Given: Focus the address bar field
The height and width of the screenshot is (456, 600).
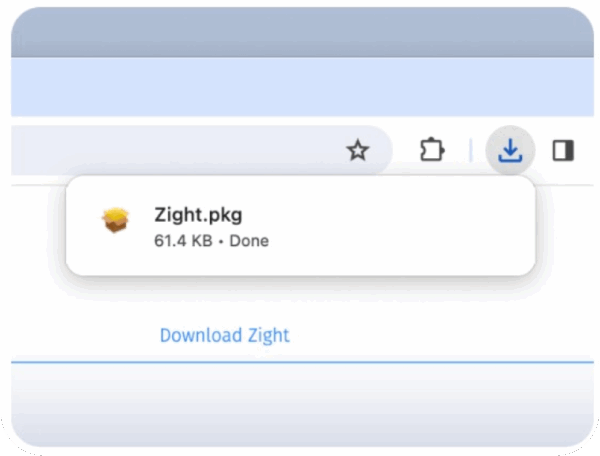Looking at the screenshot, I should (x=150, y=151).
